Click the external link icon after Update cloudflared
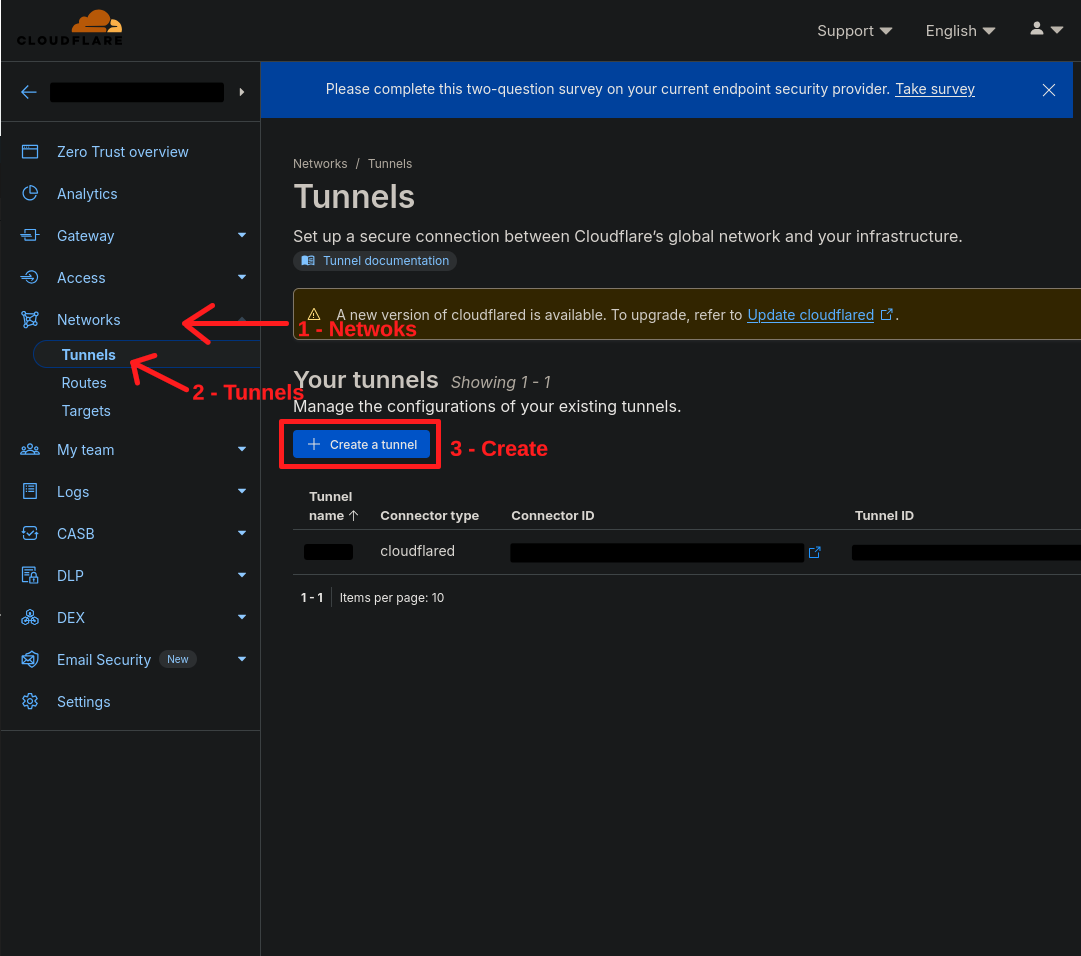The width and height of the screenshot is (1081, 956). tap(887, 314)
